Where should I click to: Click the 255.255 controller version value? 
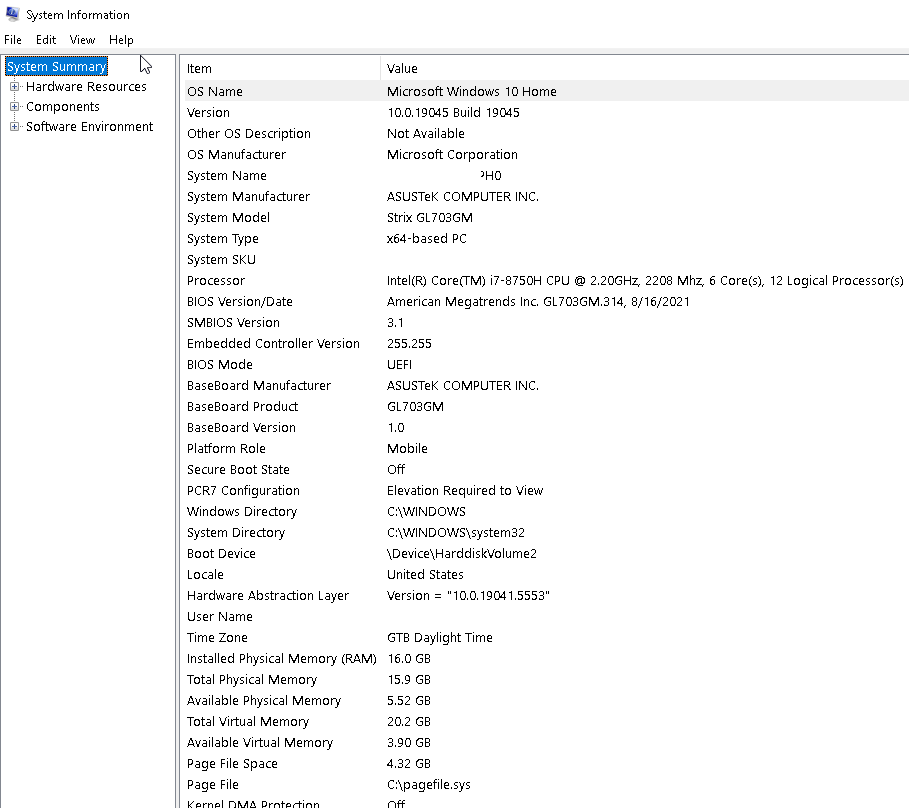point(409,344)
